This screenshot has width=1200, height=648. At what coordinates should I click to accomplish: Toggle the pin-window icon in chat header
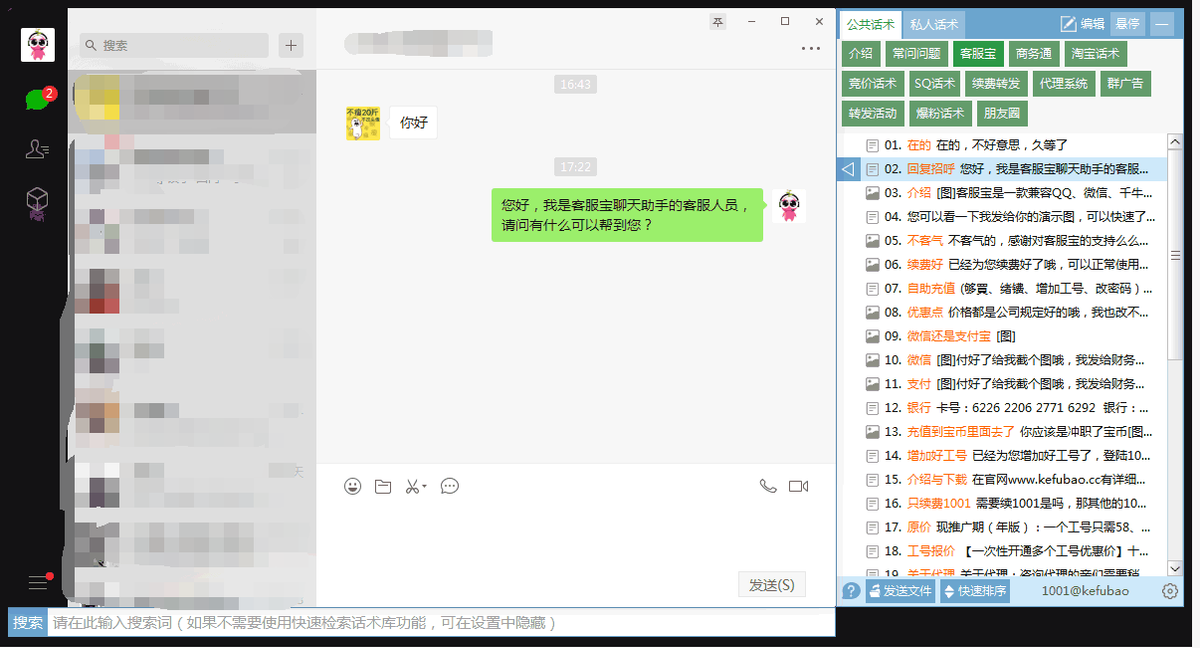pos(717,21)
